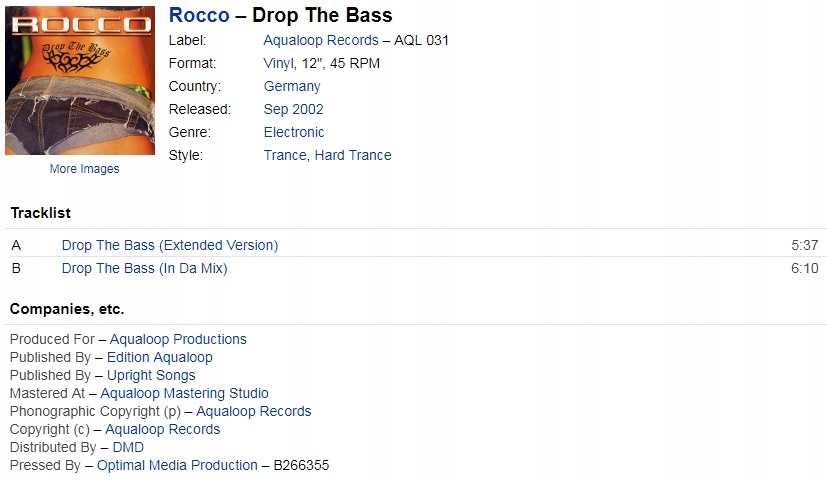This screenshot has width=827, height=482.
Task: Open the Edition Aqualoop publisher link
Action: (x=159, y=357)
